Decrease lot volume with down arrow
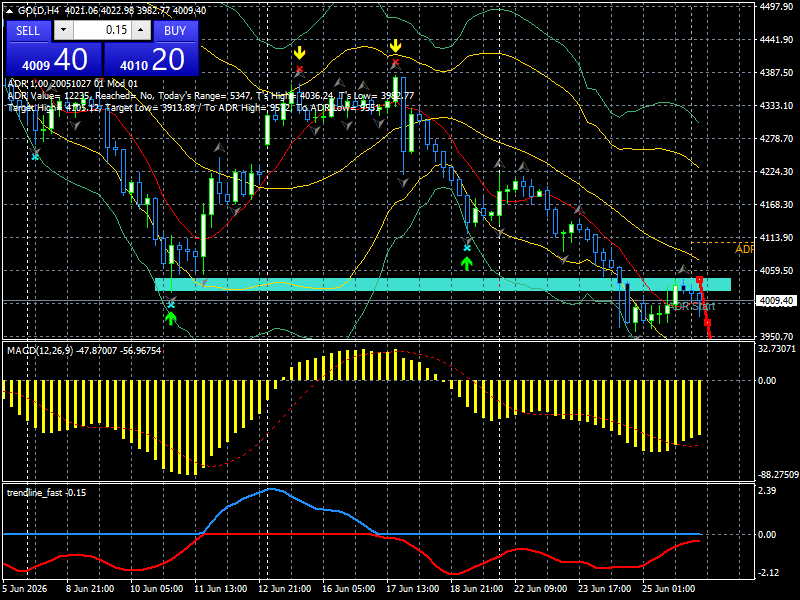Image resolution: width=800 pixels, height=600 pixels. tap(63, 31)
